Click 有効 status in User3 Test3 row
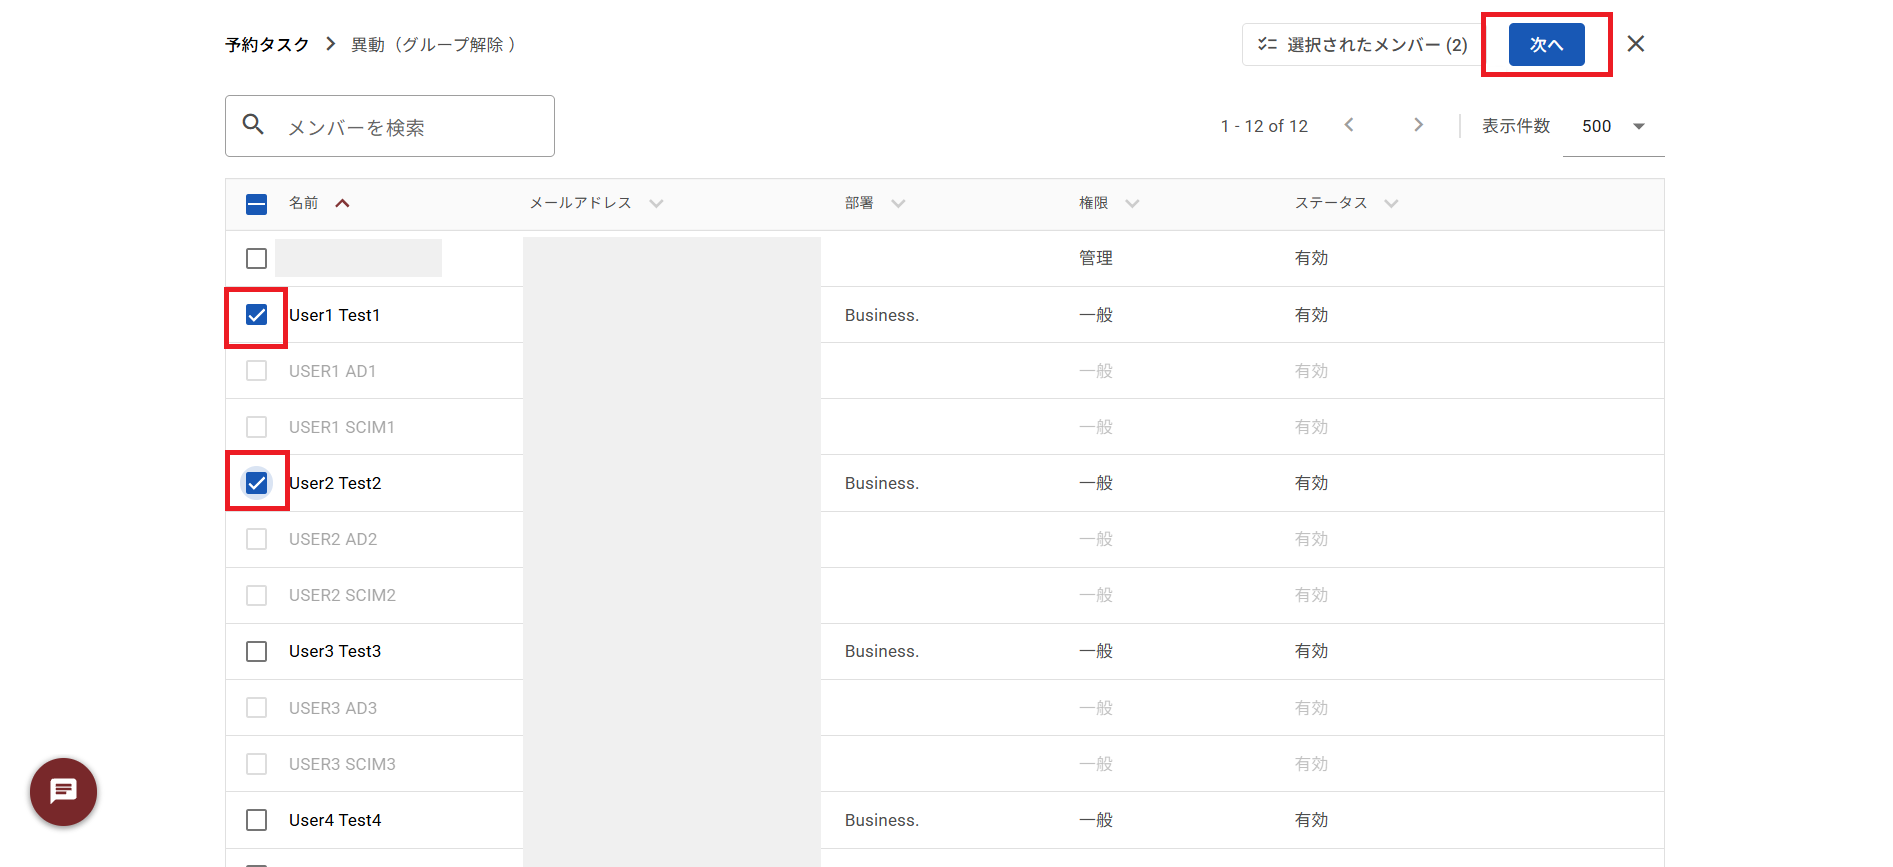 (1311, 651)
